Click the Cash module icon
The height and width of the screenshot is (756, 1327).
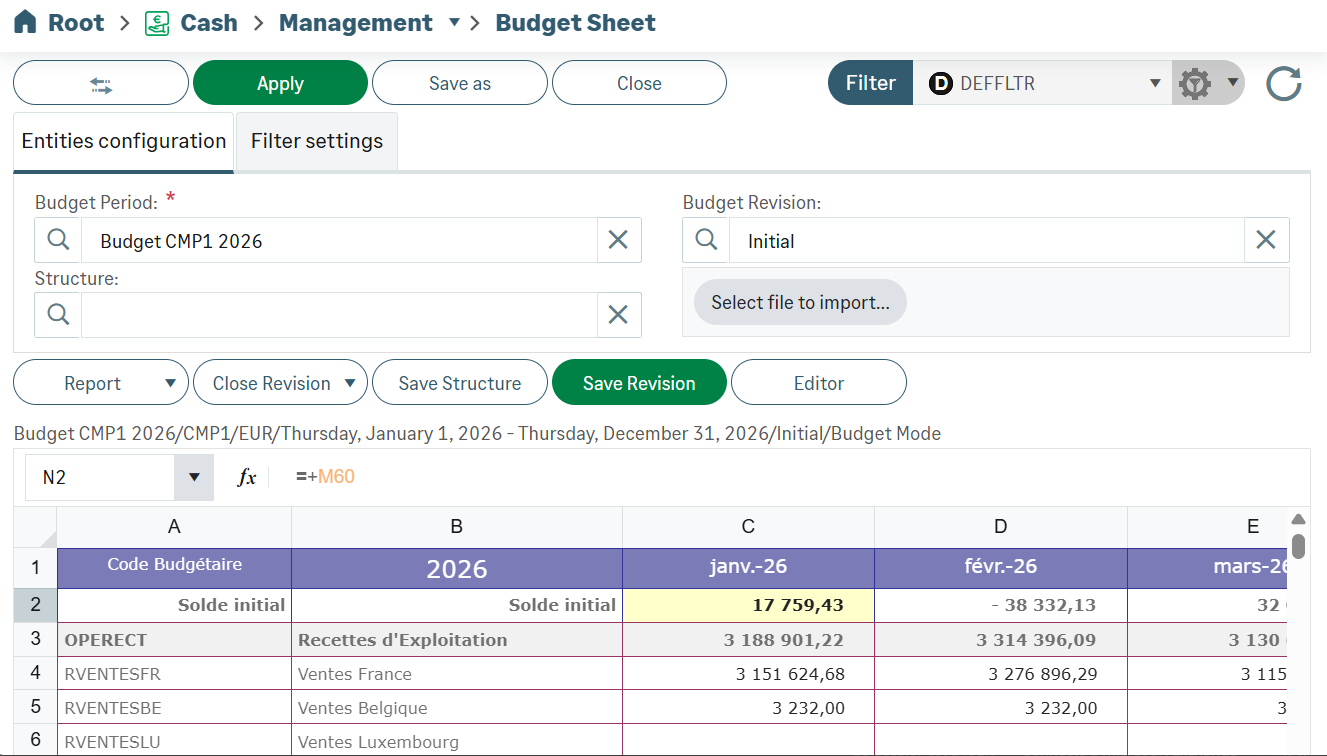coord(157,23)
